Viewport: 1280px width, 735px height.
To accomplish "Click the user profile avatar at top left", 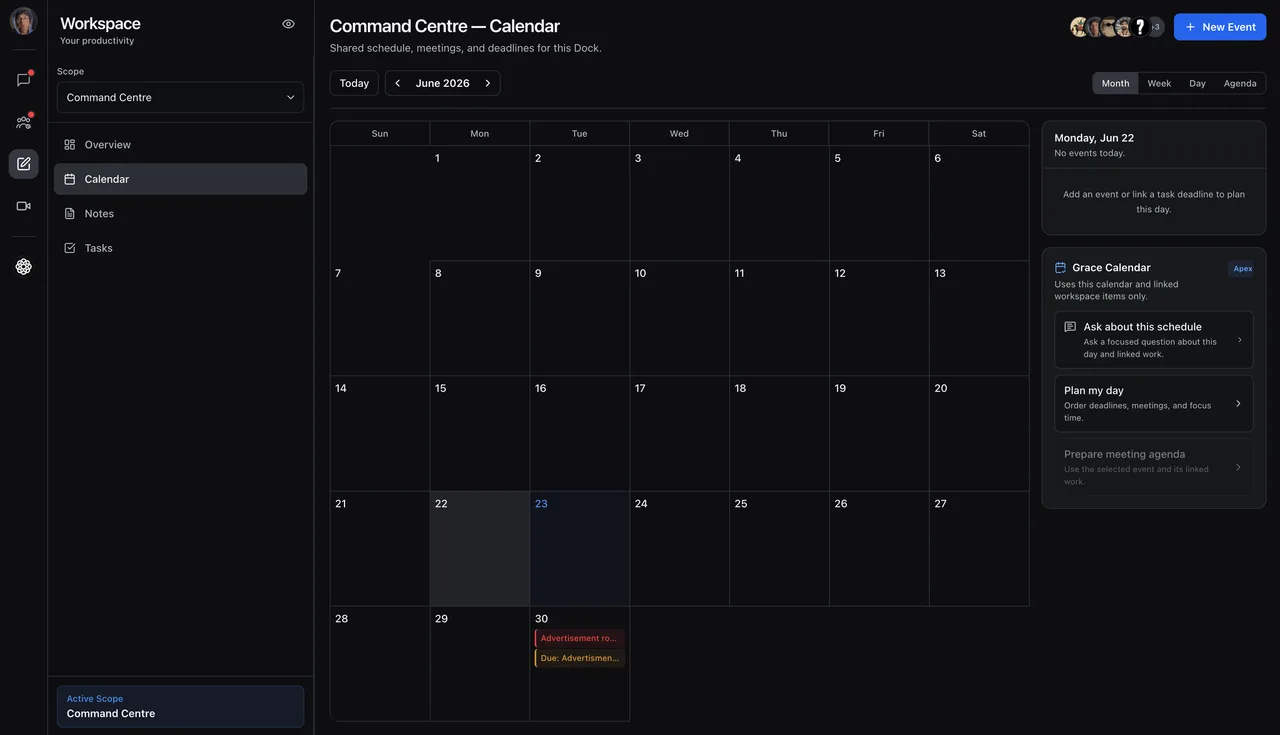I will click(23, 21).
